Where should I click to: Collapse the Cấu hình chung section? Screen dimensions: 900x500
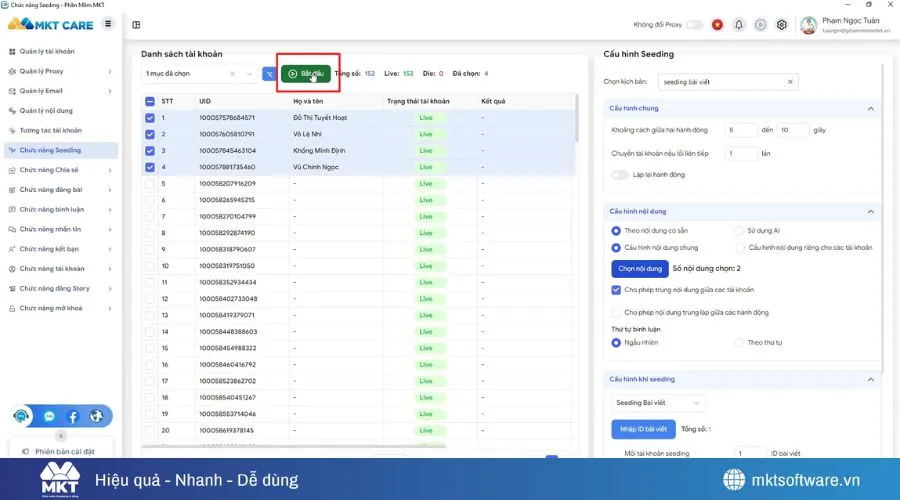(x=870, y=108)
